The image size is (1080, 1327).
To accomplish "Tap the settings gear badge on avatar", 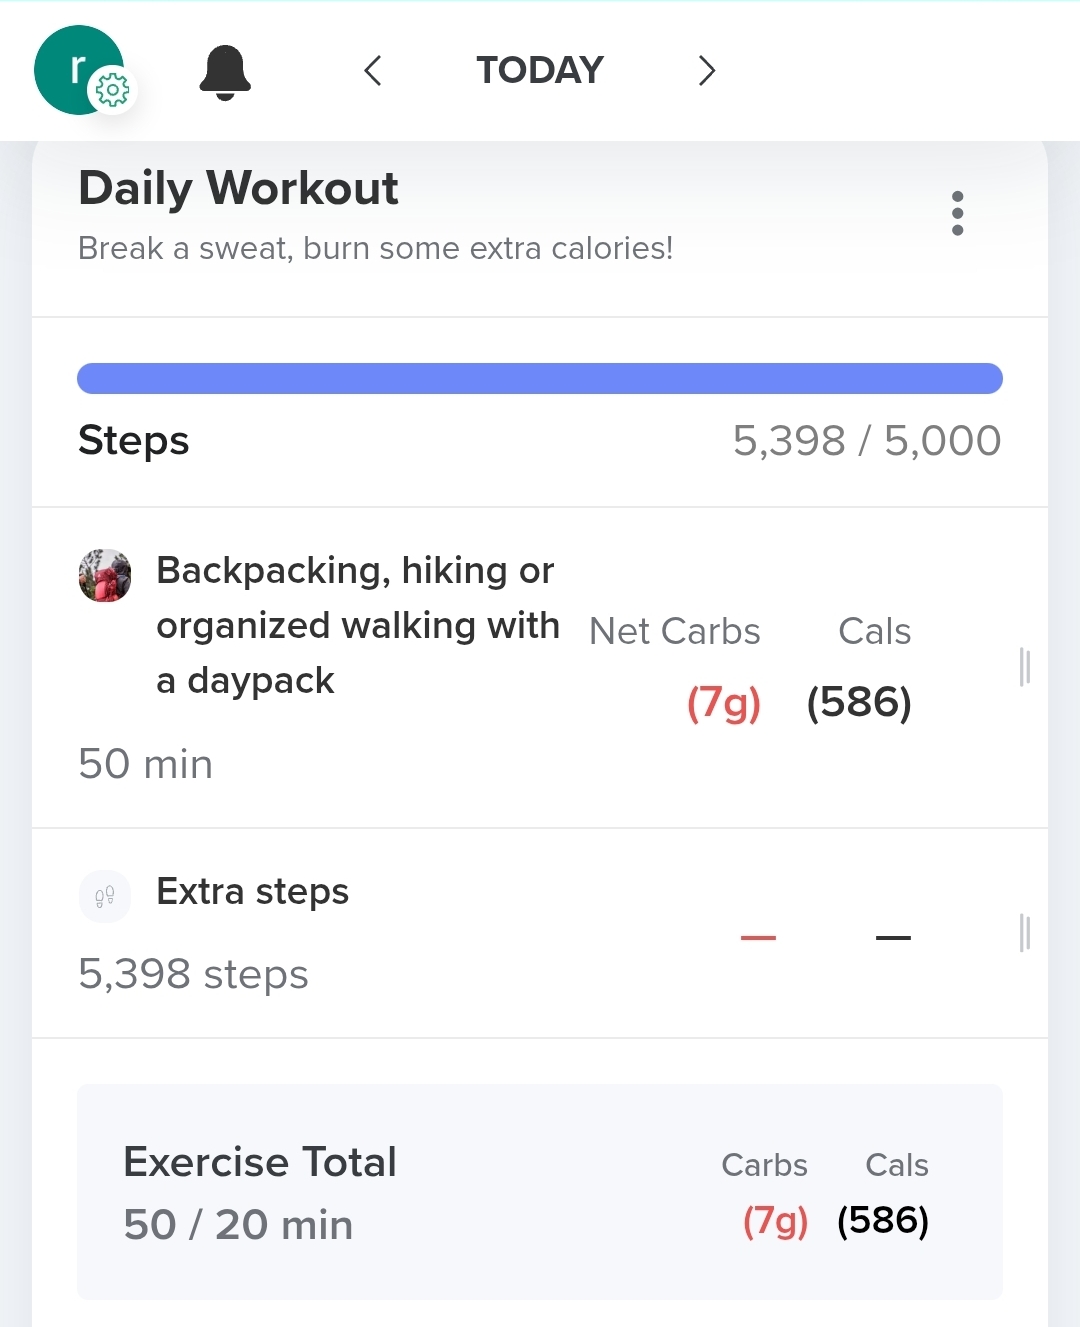I will coord(112,91).
